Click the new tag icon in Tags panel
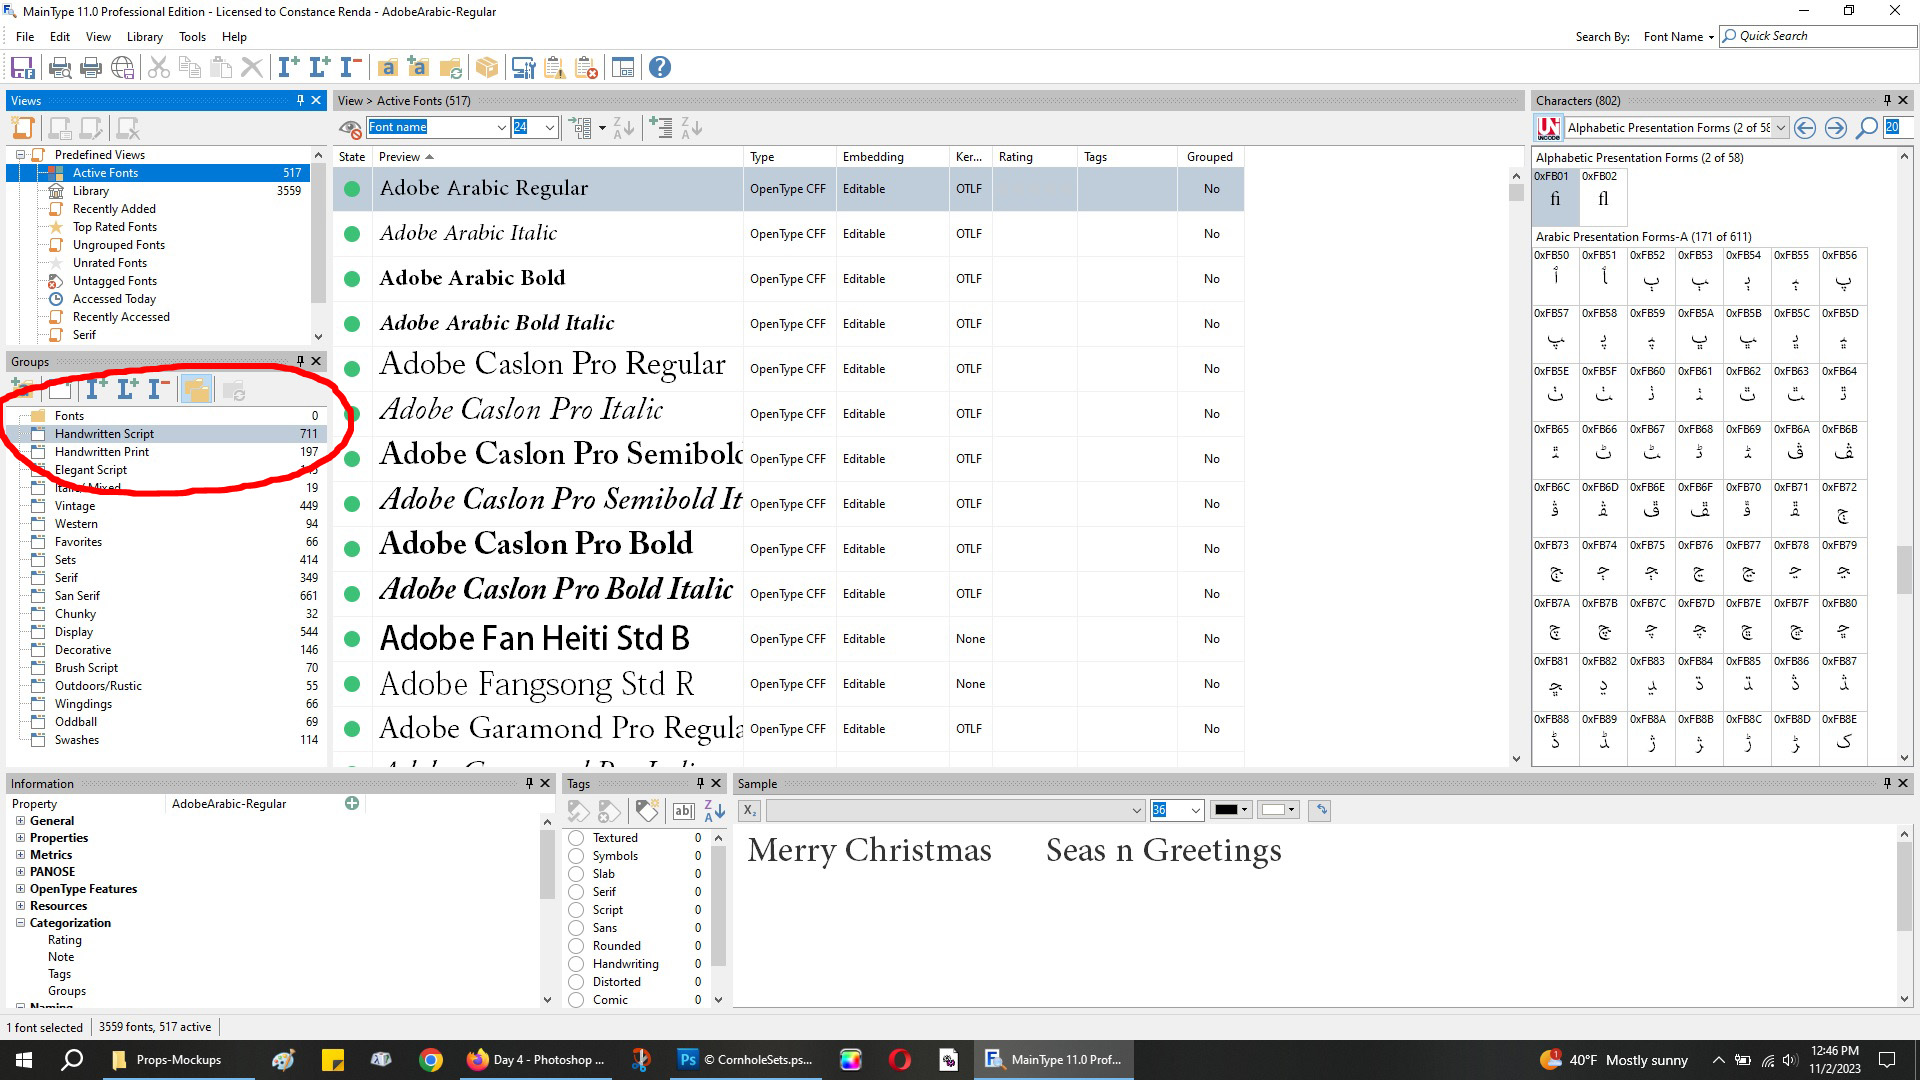 click(x=647, y=811)
